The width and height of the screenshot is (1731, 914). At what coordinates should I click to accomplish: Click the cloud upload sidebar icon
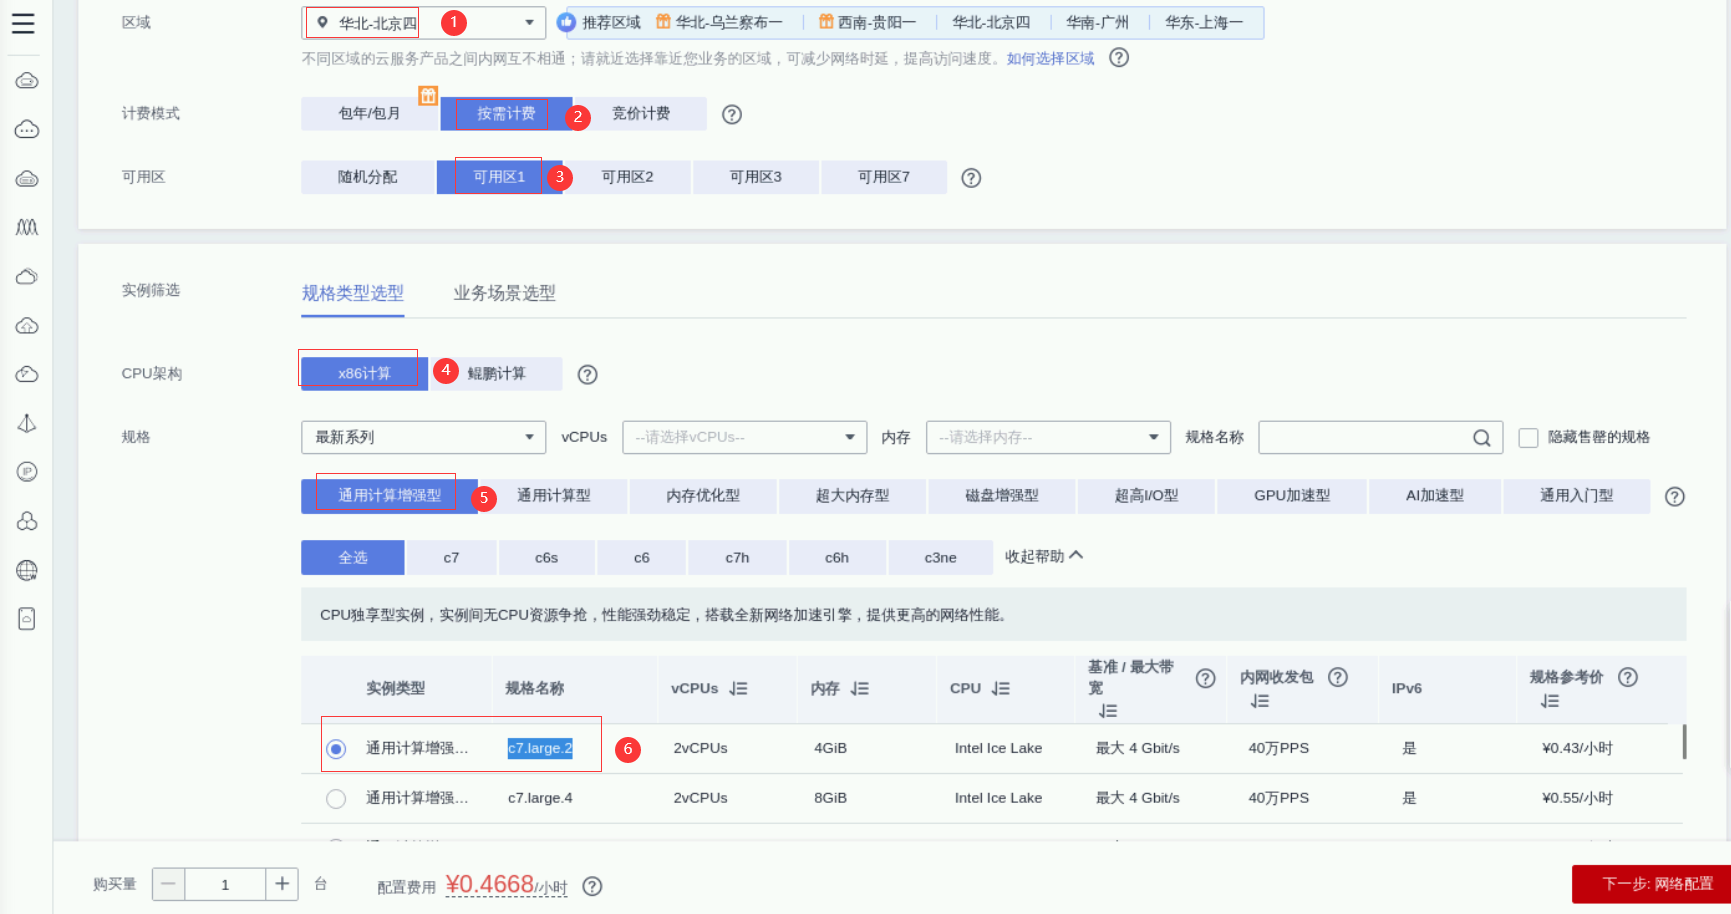click(27, 325)
